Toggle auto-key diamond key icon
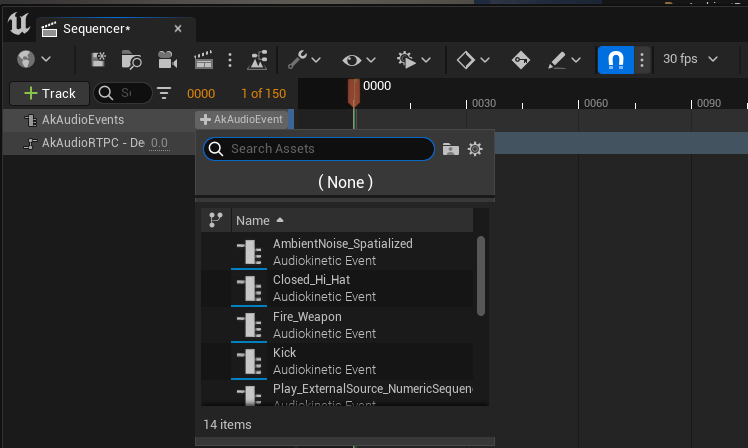 pos(520,60)
